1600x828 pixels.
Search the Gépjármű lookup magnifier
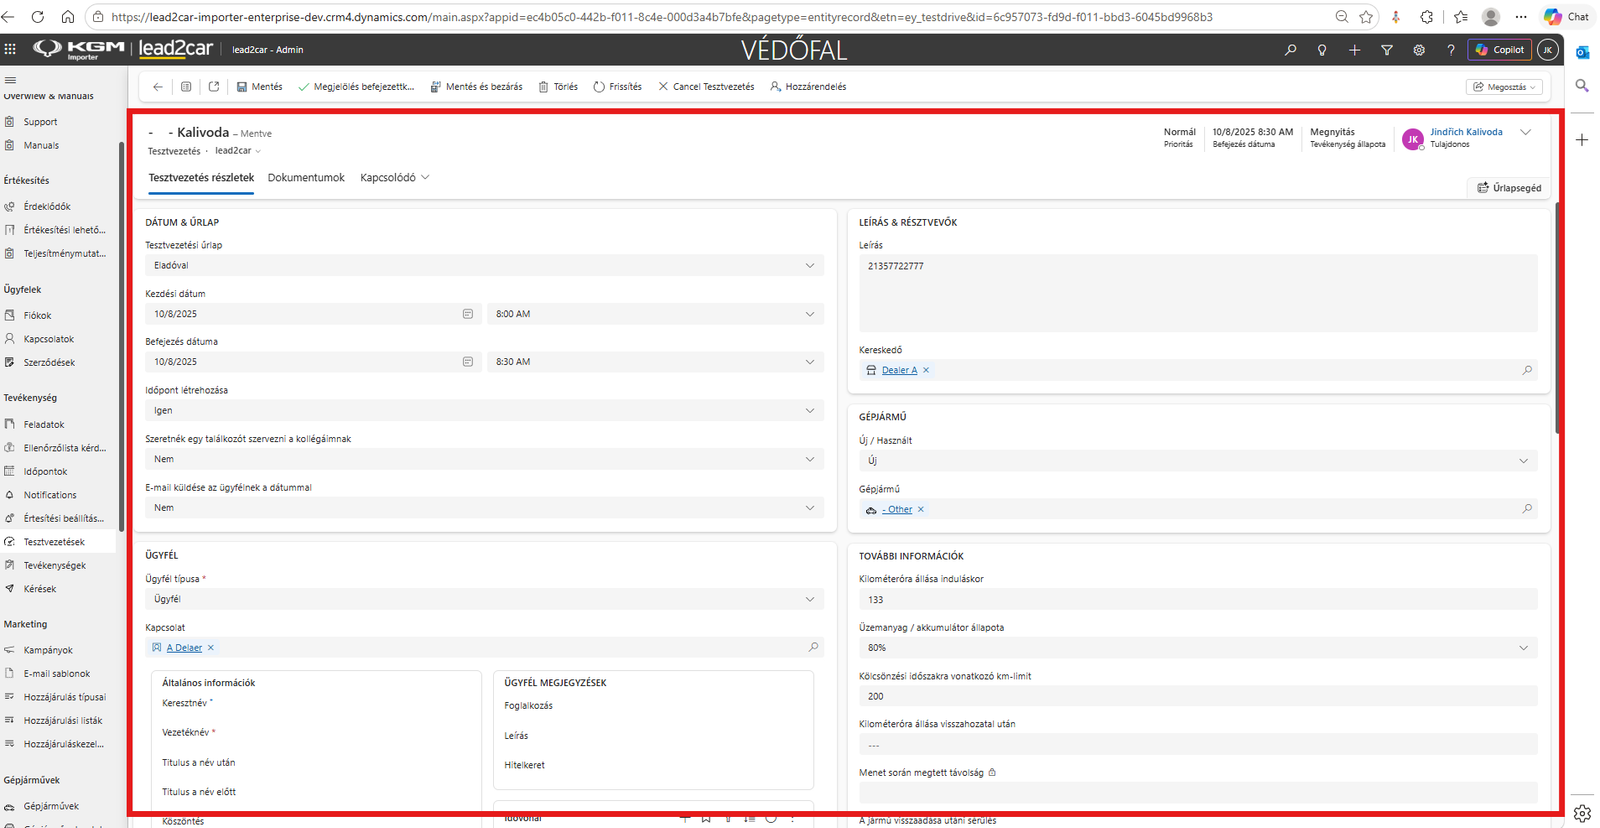click(x=1527, y=509)
